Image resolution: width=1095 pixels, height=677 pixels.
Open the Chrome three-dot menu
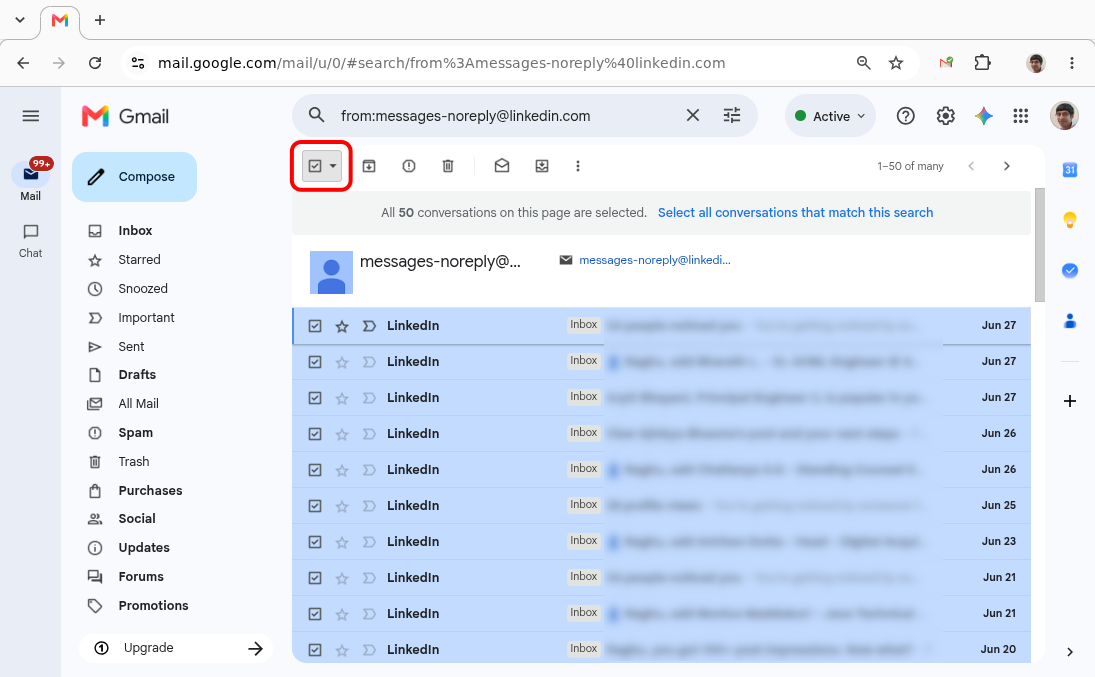pyautogui.click(x=1071, y=63)
